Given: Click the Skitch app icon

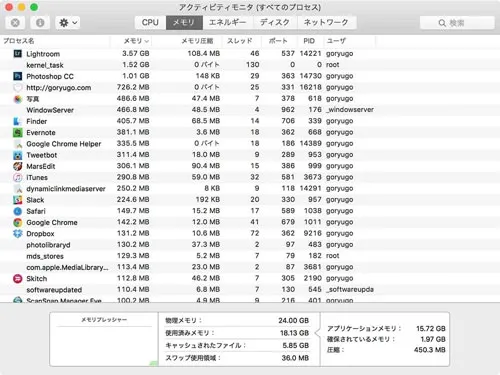Looking at the screenshot, I should pyautogui.click(x=18, y=278).
